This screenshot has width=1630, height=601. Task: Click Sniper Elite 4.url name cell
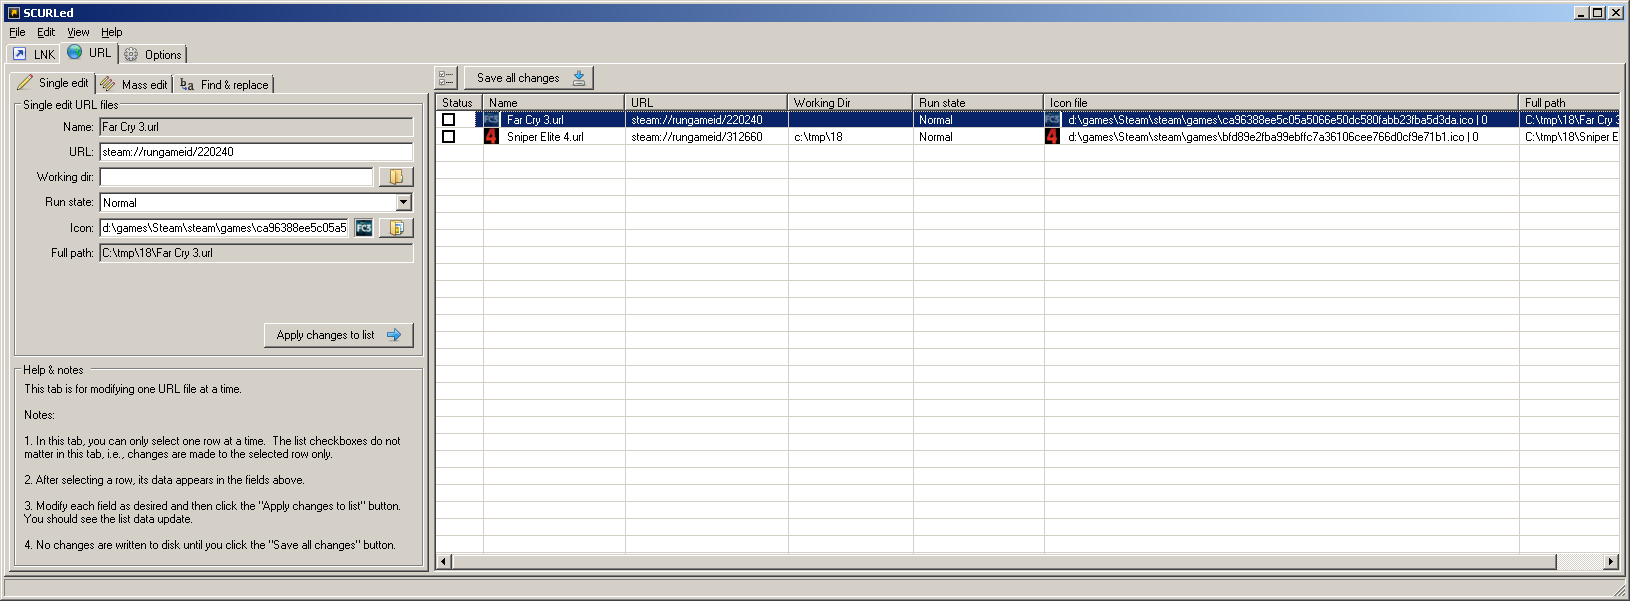click(x=545, y=137)
